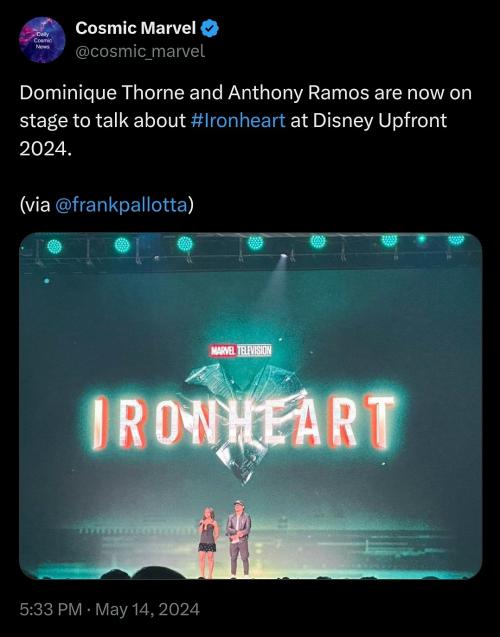Open the @cosmic_marvel handle
Screen dimensions: 500x637
pos(140,52)
